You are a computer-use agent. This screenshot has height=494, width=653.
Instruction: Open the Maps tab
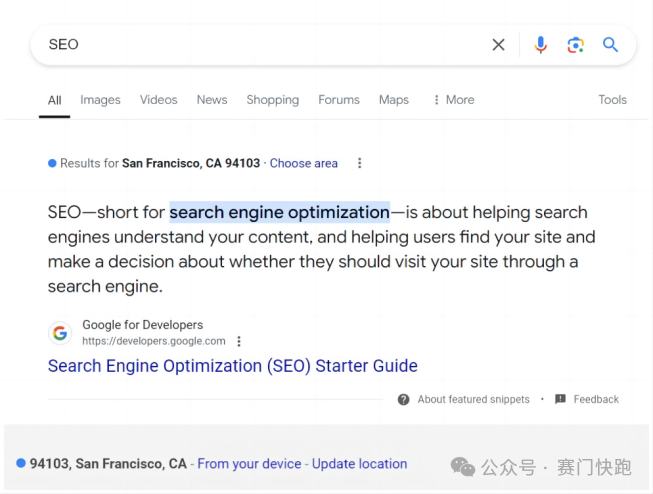click(393, 100)
